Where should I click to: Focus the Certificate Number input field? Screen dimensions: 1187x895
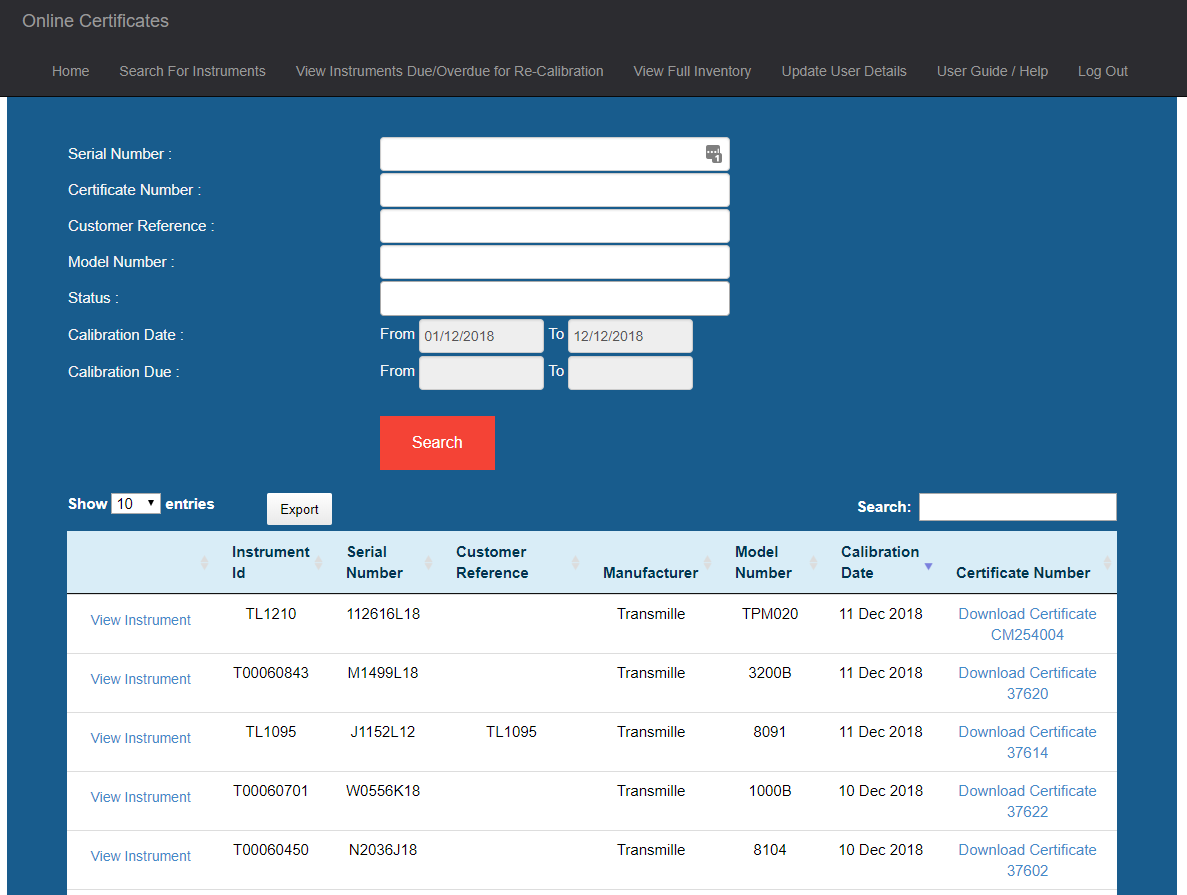555,190
